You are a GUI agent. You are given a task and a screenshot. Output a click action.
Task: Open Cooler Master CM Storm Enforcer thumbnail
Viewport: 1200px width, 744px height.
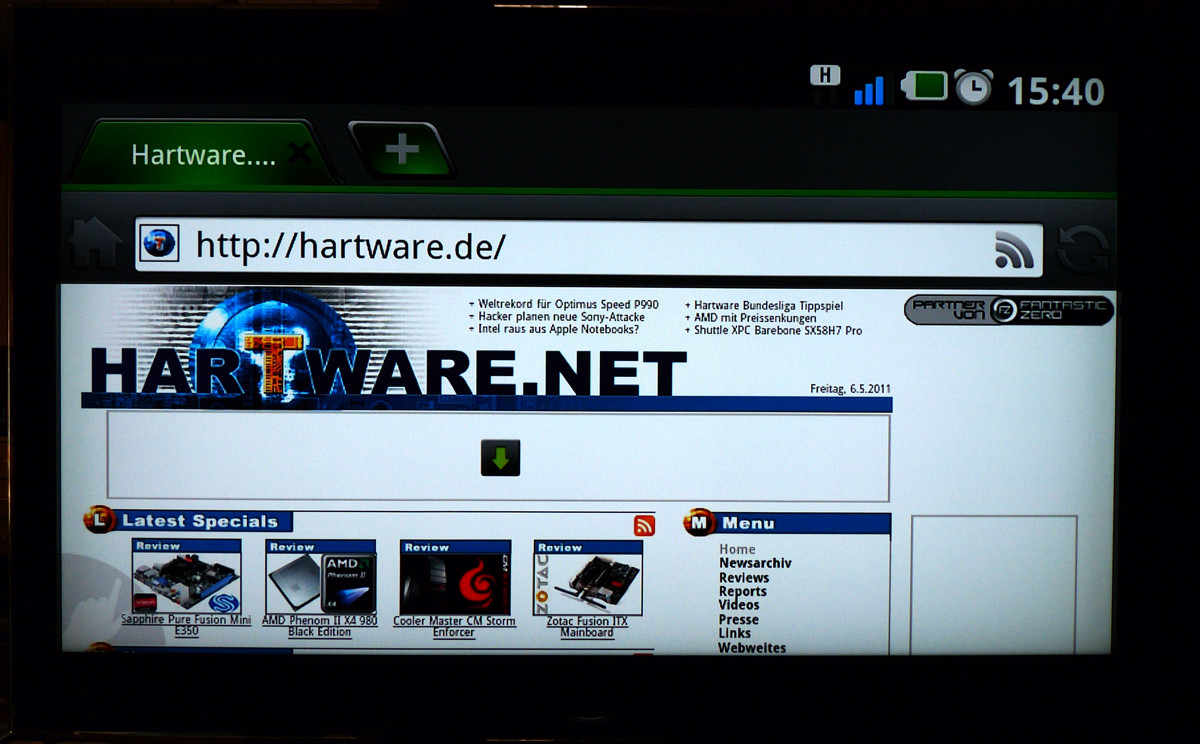(455, 578)
